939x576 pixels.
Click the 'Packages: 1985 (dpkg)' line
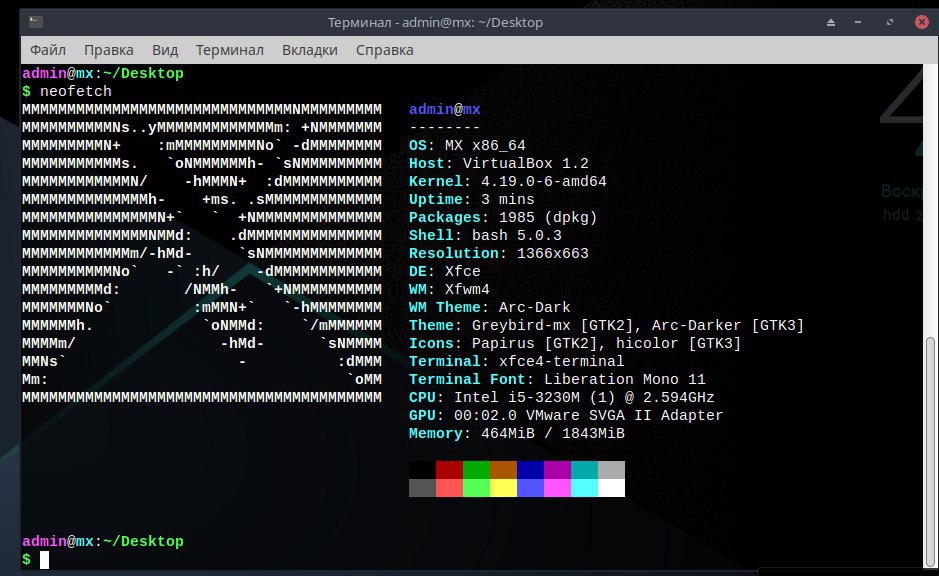503,217
